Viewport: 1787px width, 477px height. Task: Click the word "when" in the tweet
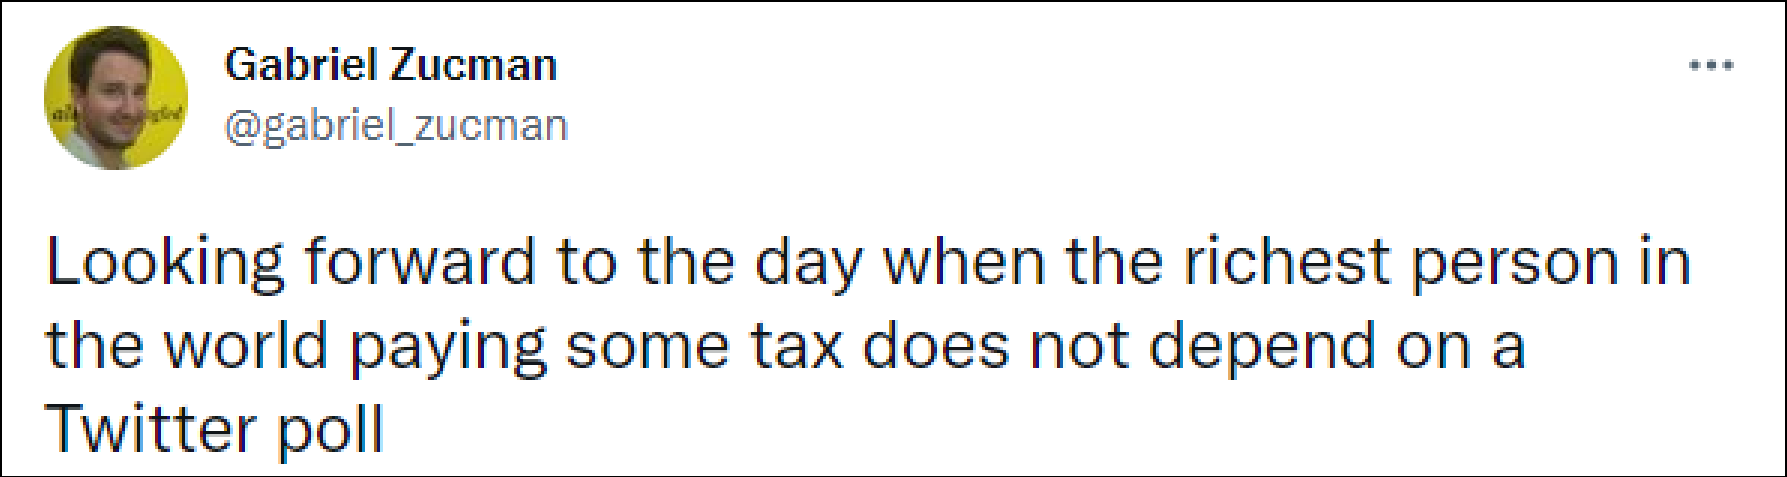(963, 264)
